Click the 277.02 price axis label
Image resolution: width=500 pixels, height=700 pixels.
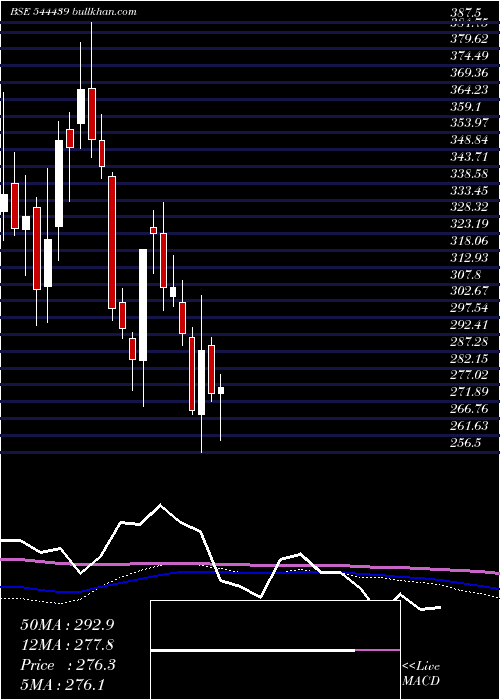[469, 375]
